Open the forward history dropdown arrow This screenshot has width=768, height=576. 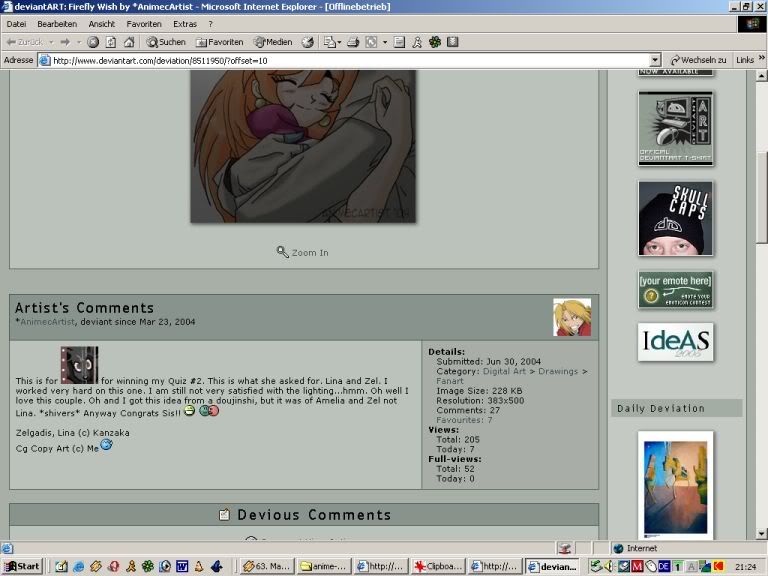79,42
